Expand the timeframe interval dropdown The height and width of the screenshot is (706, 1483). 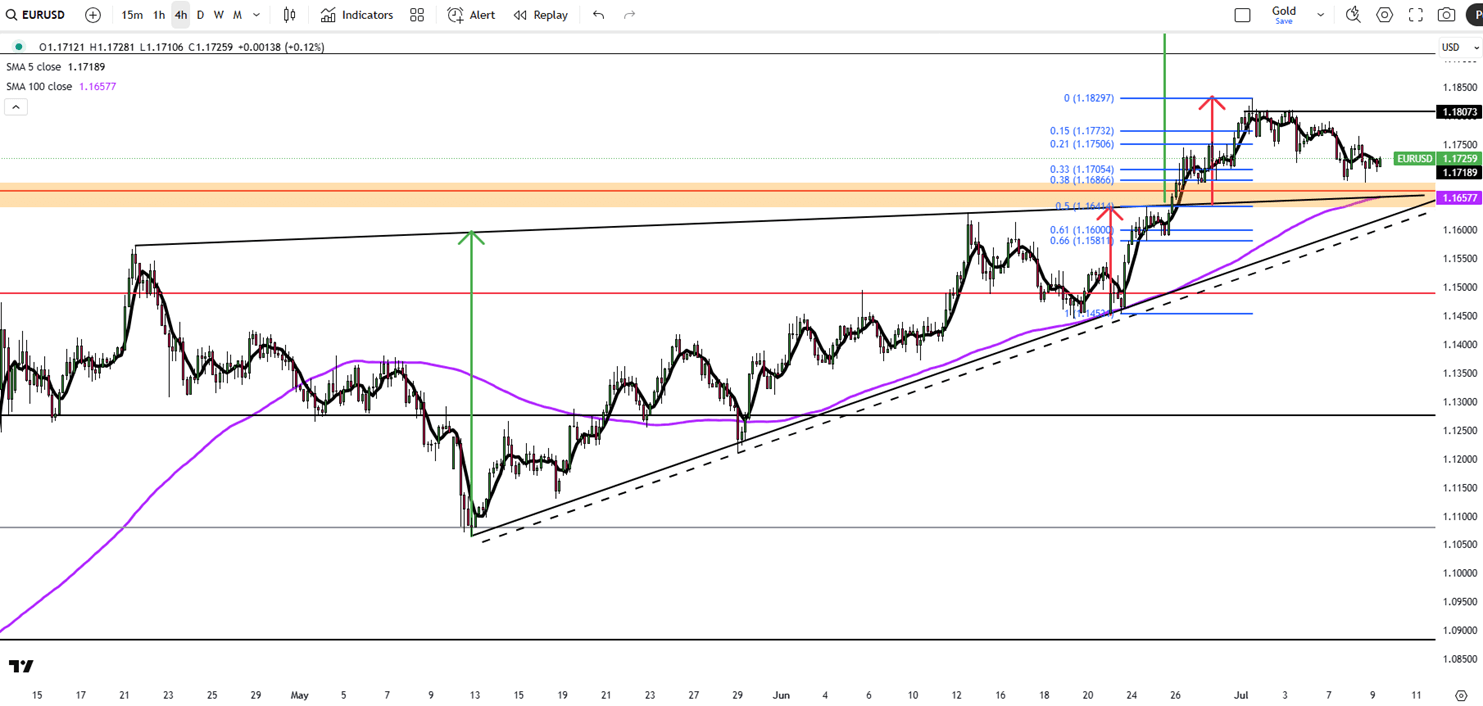point(257,15)
